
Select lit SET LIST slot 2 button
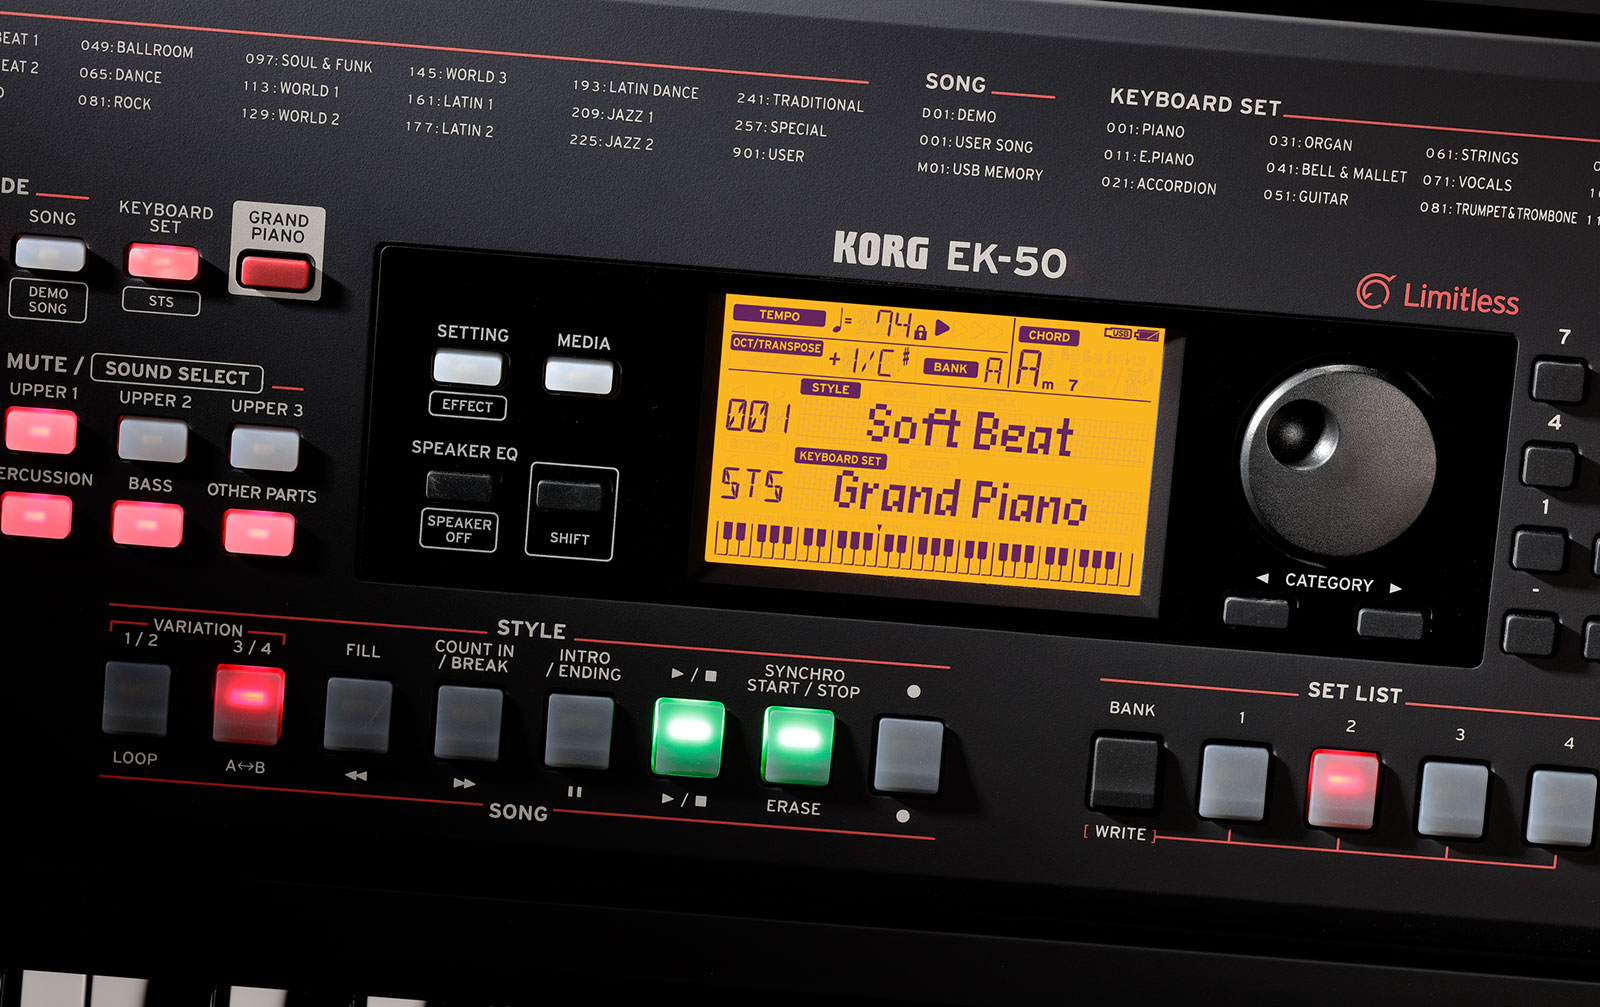[1343, 790]
